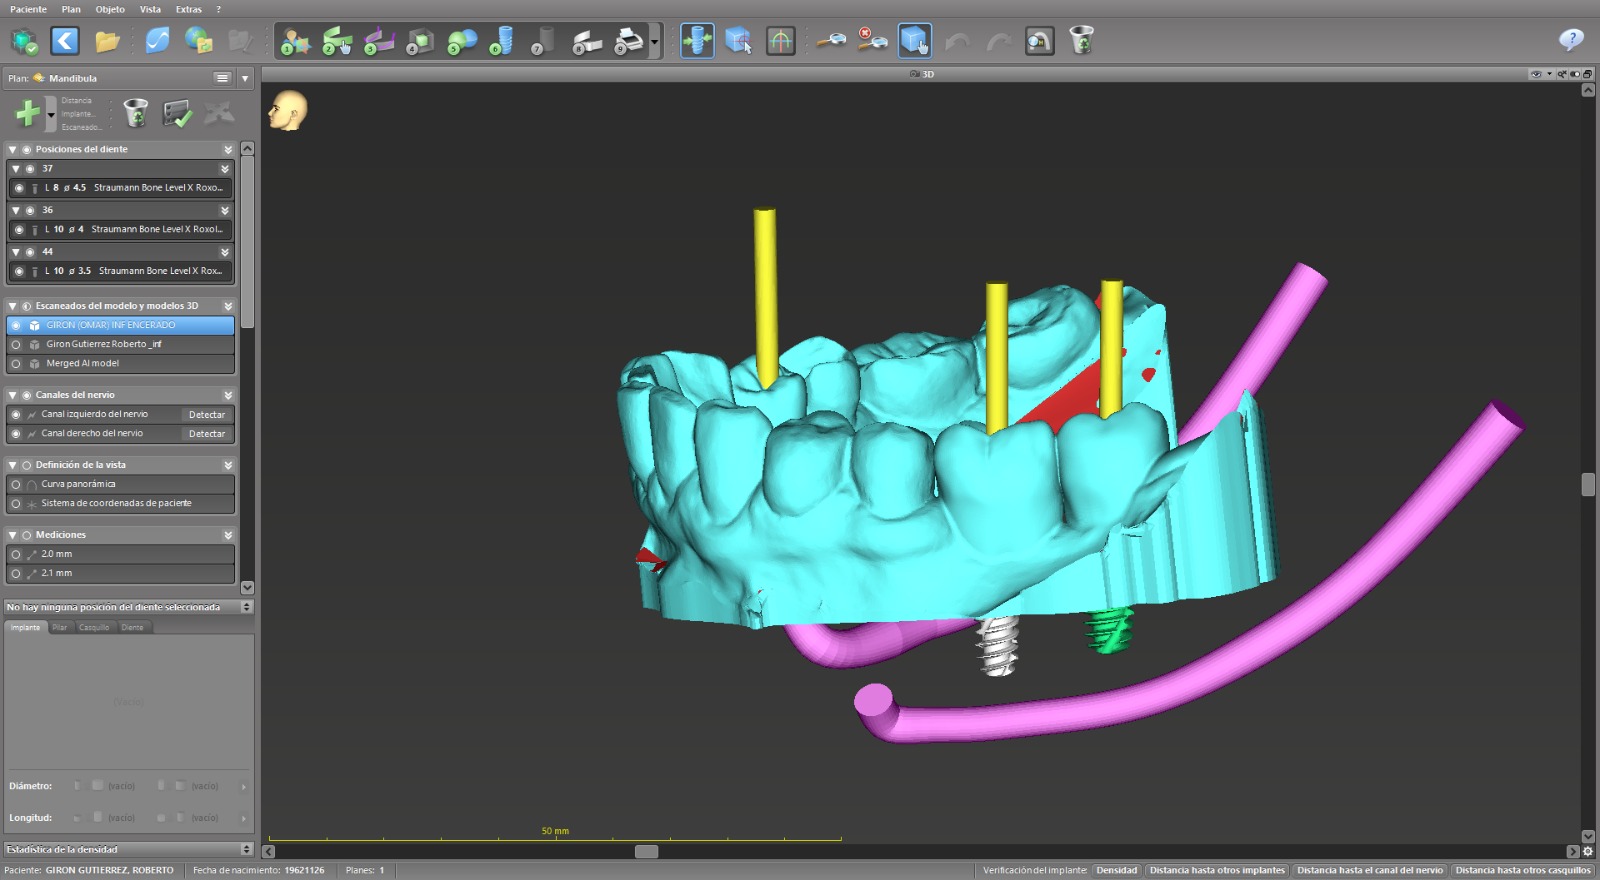Click Distancia hasta el canal del nervio button
Image resolution: width=1600 pixels, height=880 pixels.
[x=1370, y=870]
